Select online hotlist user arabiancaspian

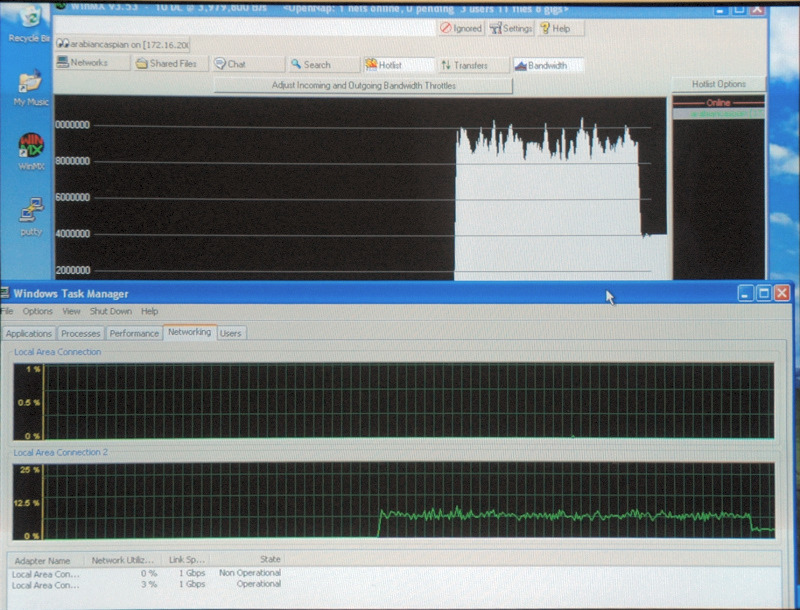coord(719,114)
